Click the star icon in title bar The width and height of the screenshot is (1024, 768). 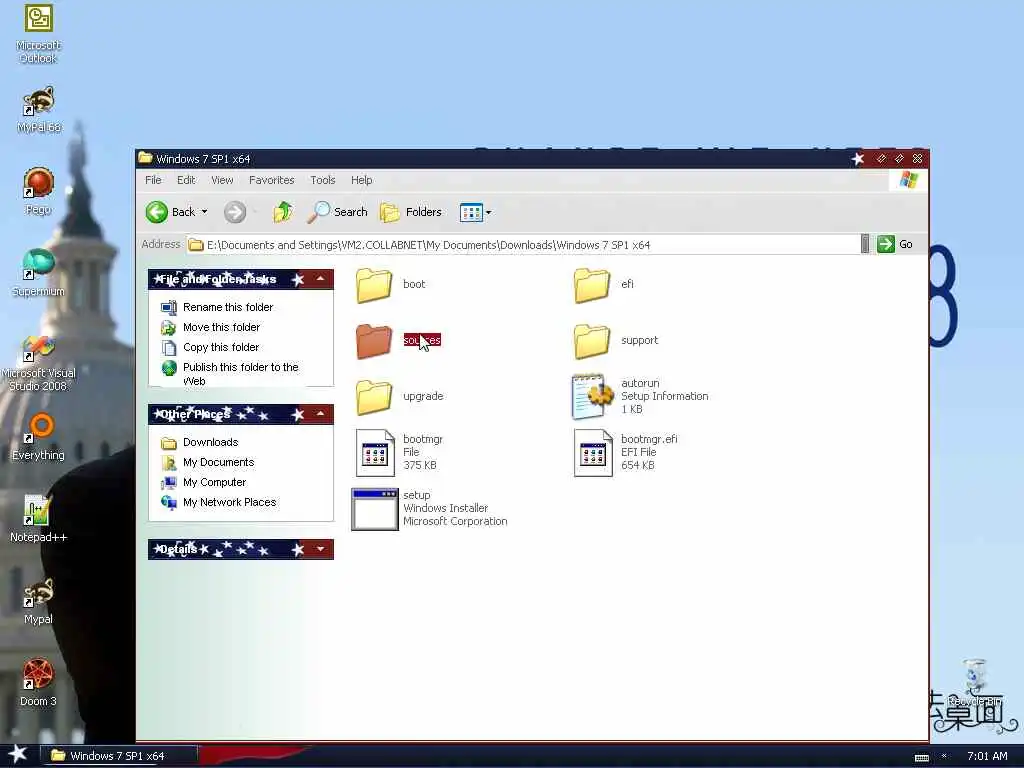pos(858,159)
